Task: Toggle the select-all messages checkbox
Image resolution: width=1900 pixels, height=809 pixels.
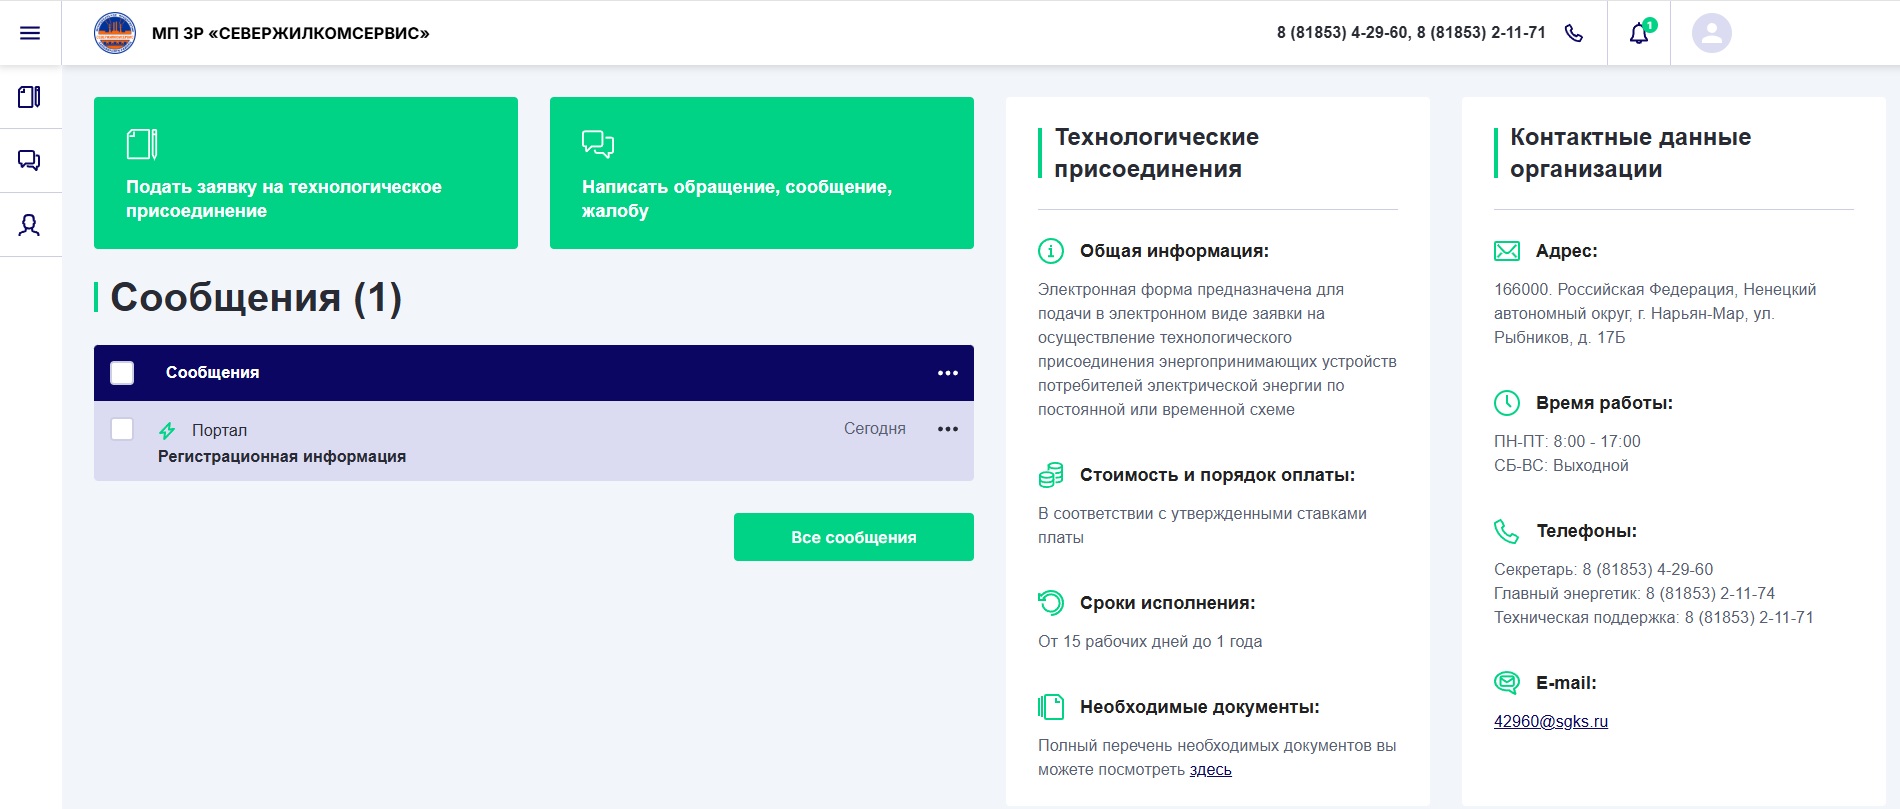Action: (122, 373)
